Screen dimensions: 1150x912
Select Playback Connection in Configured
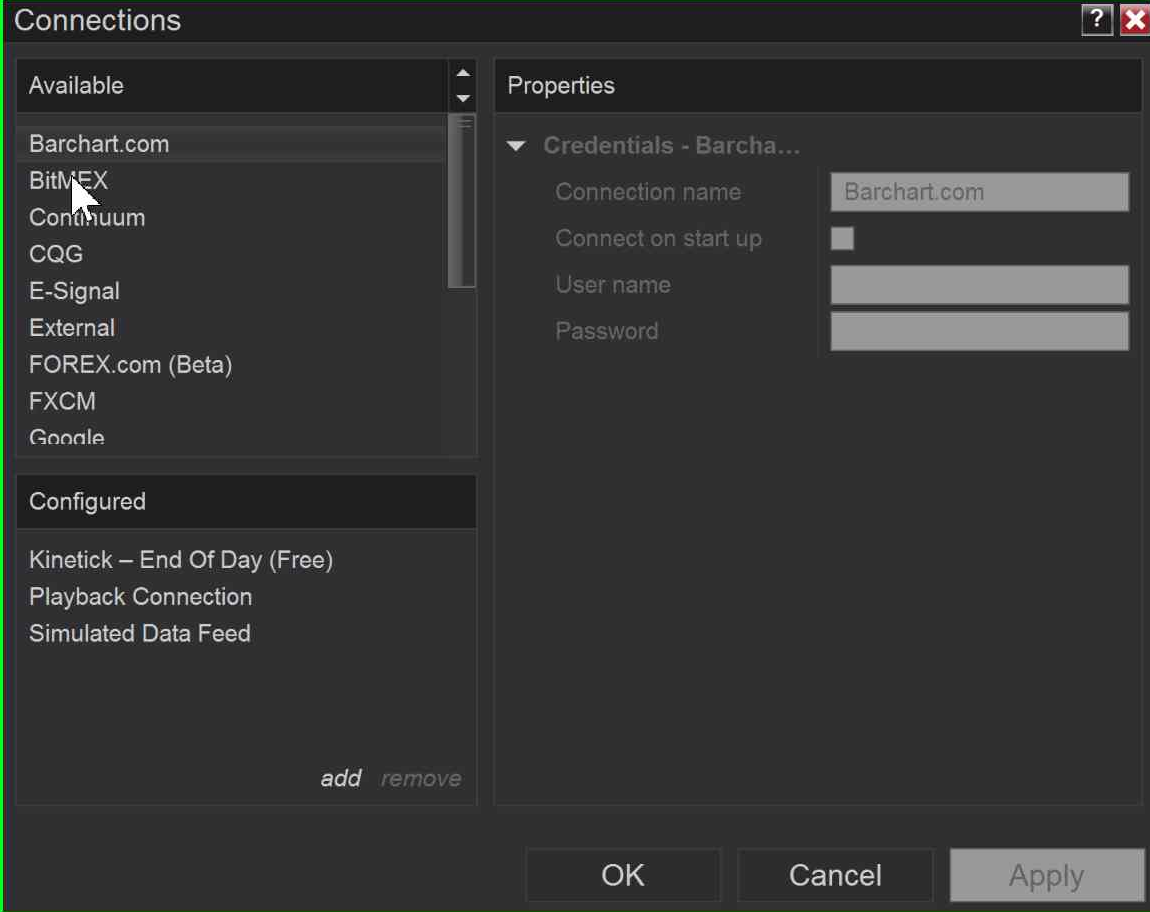coord(246,597)
